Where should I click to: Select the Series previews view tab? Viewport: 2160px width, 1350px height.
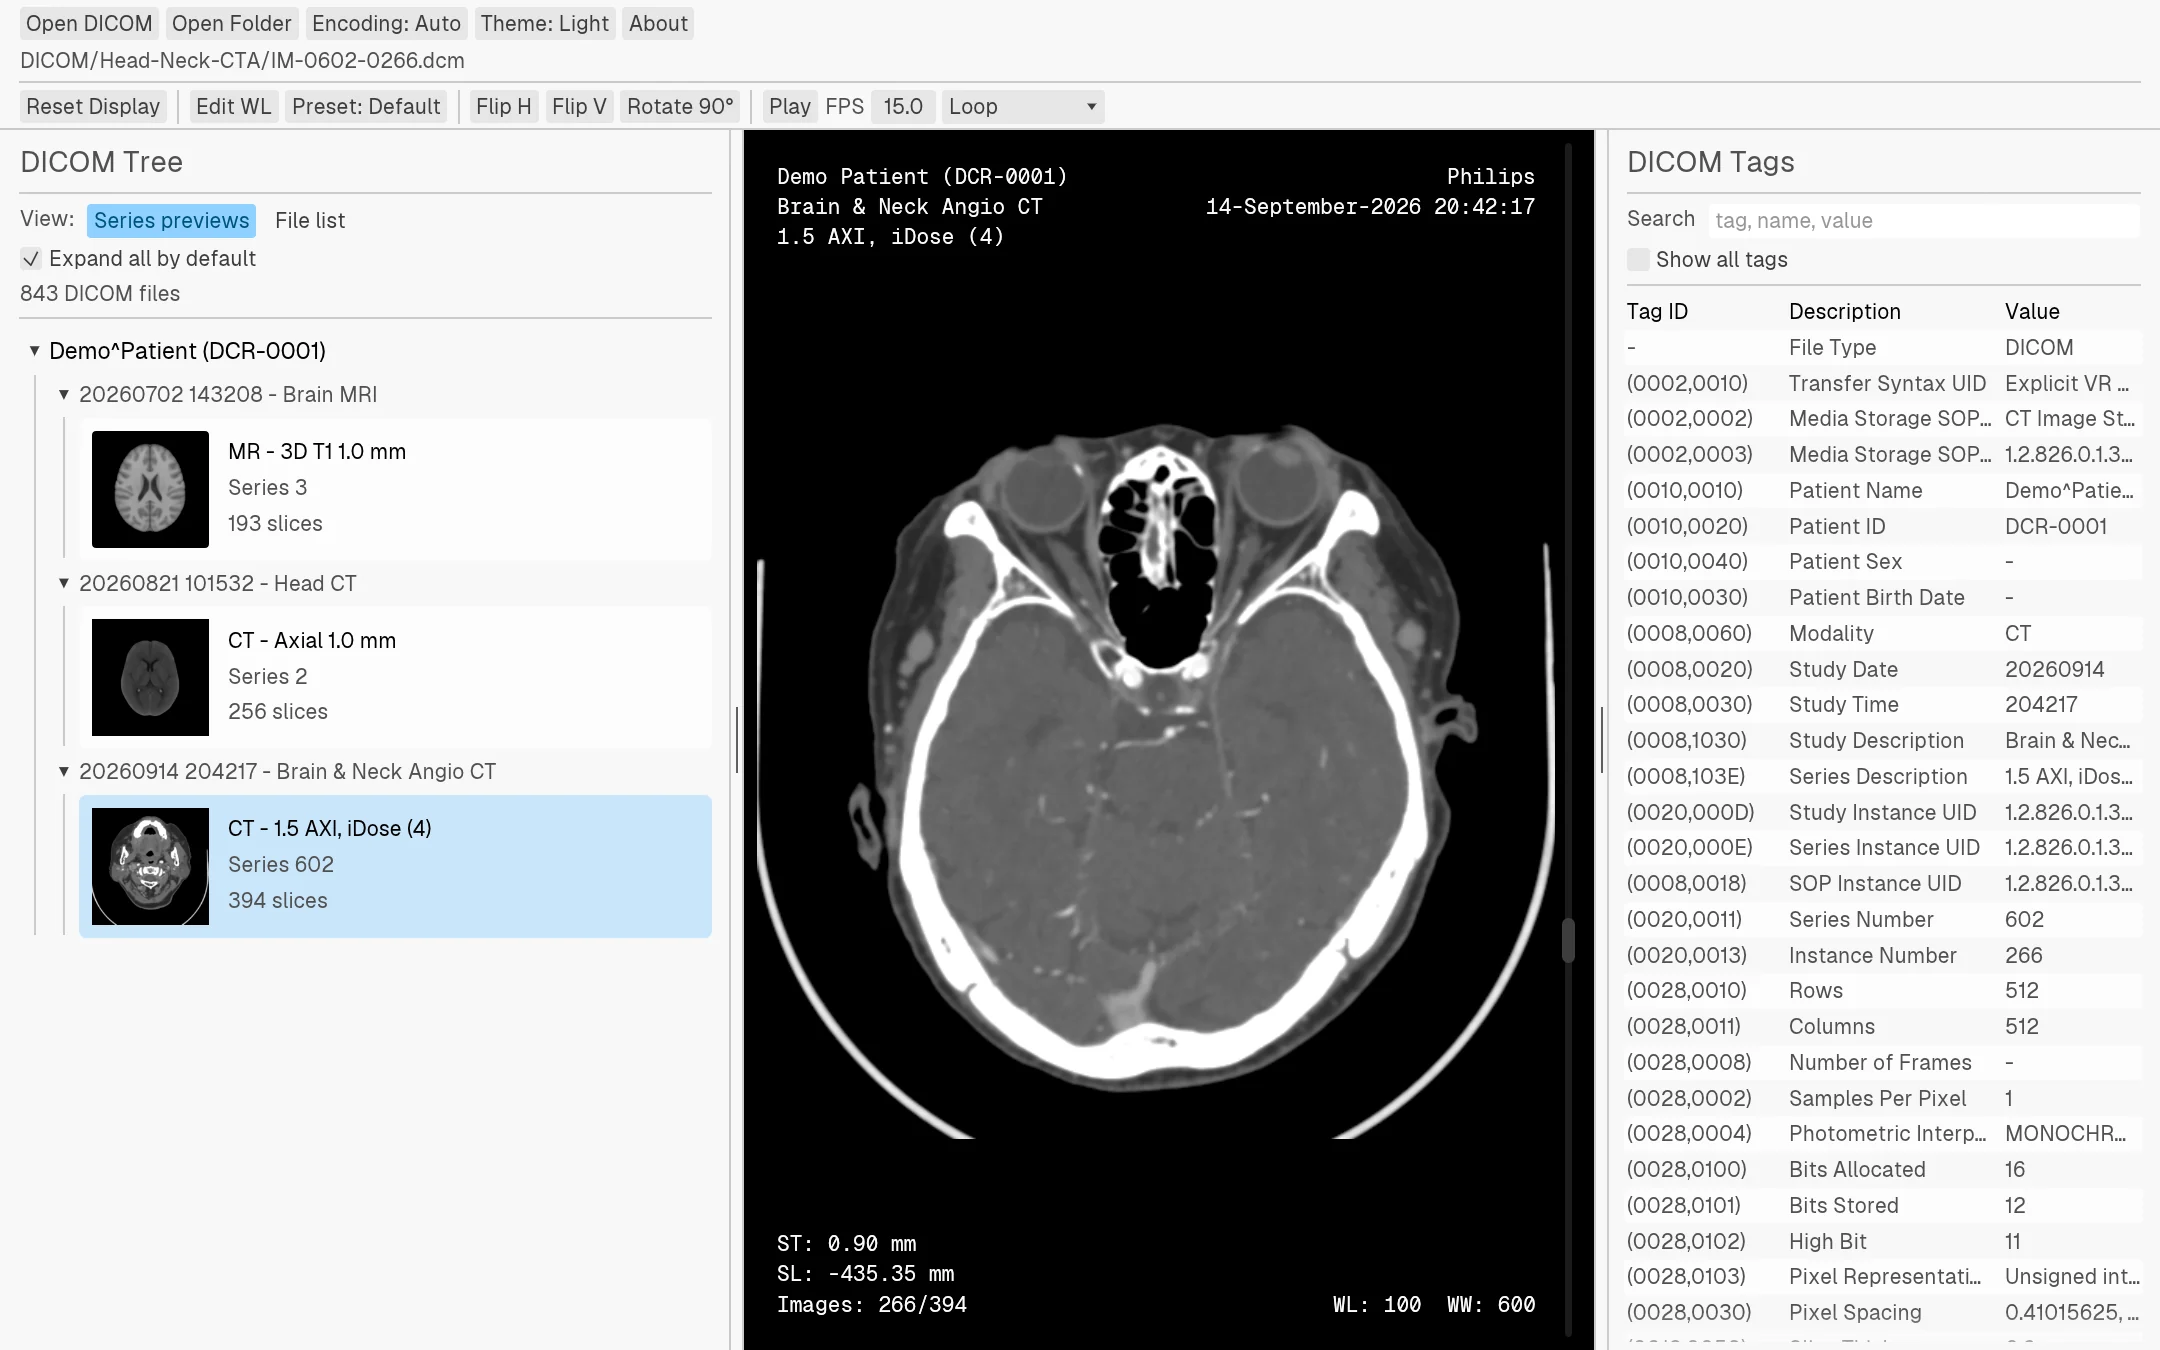[x=171, y=220]
